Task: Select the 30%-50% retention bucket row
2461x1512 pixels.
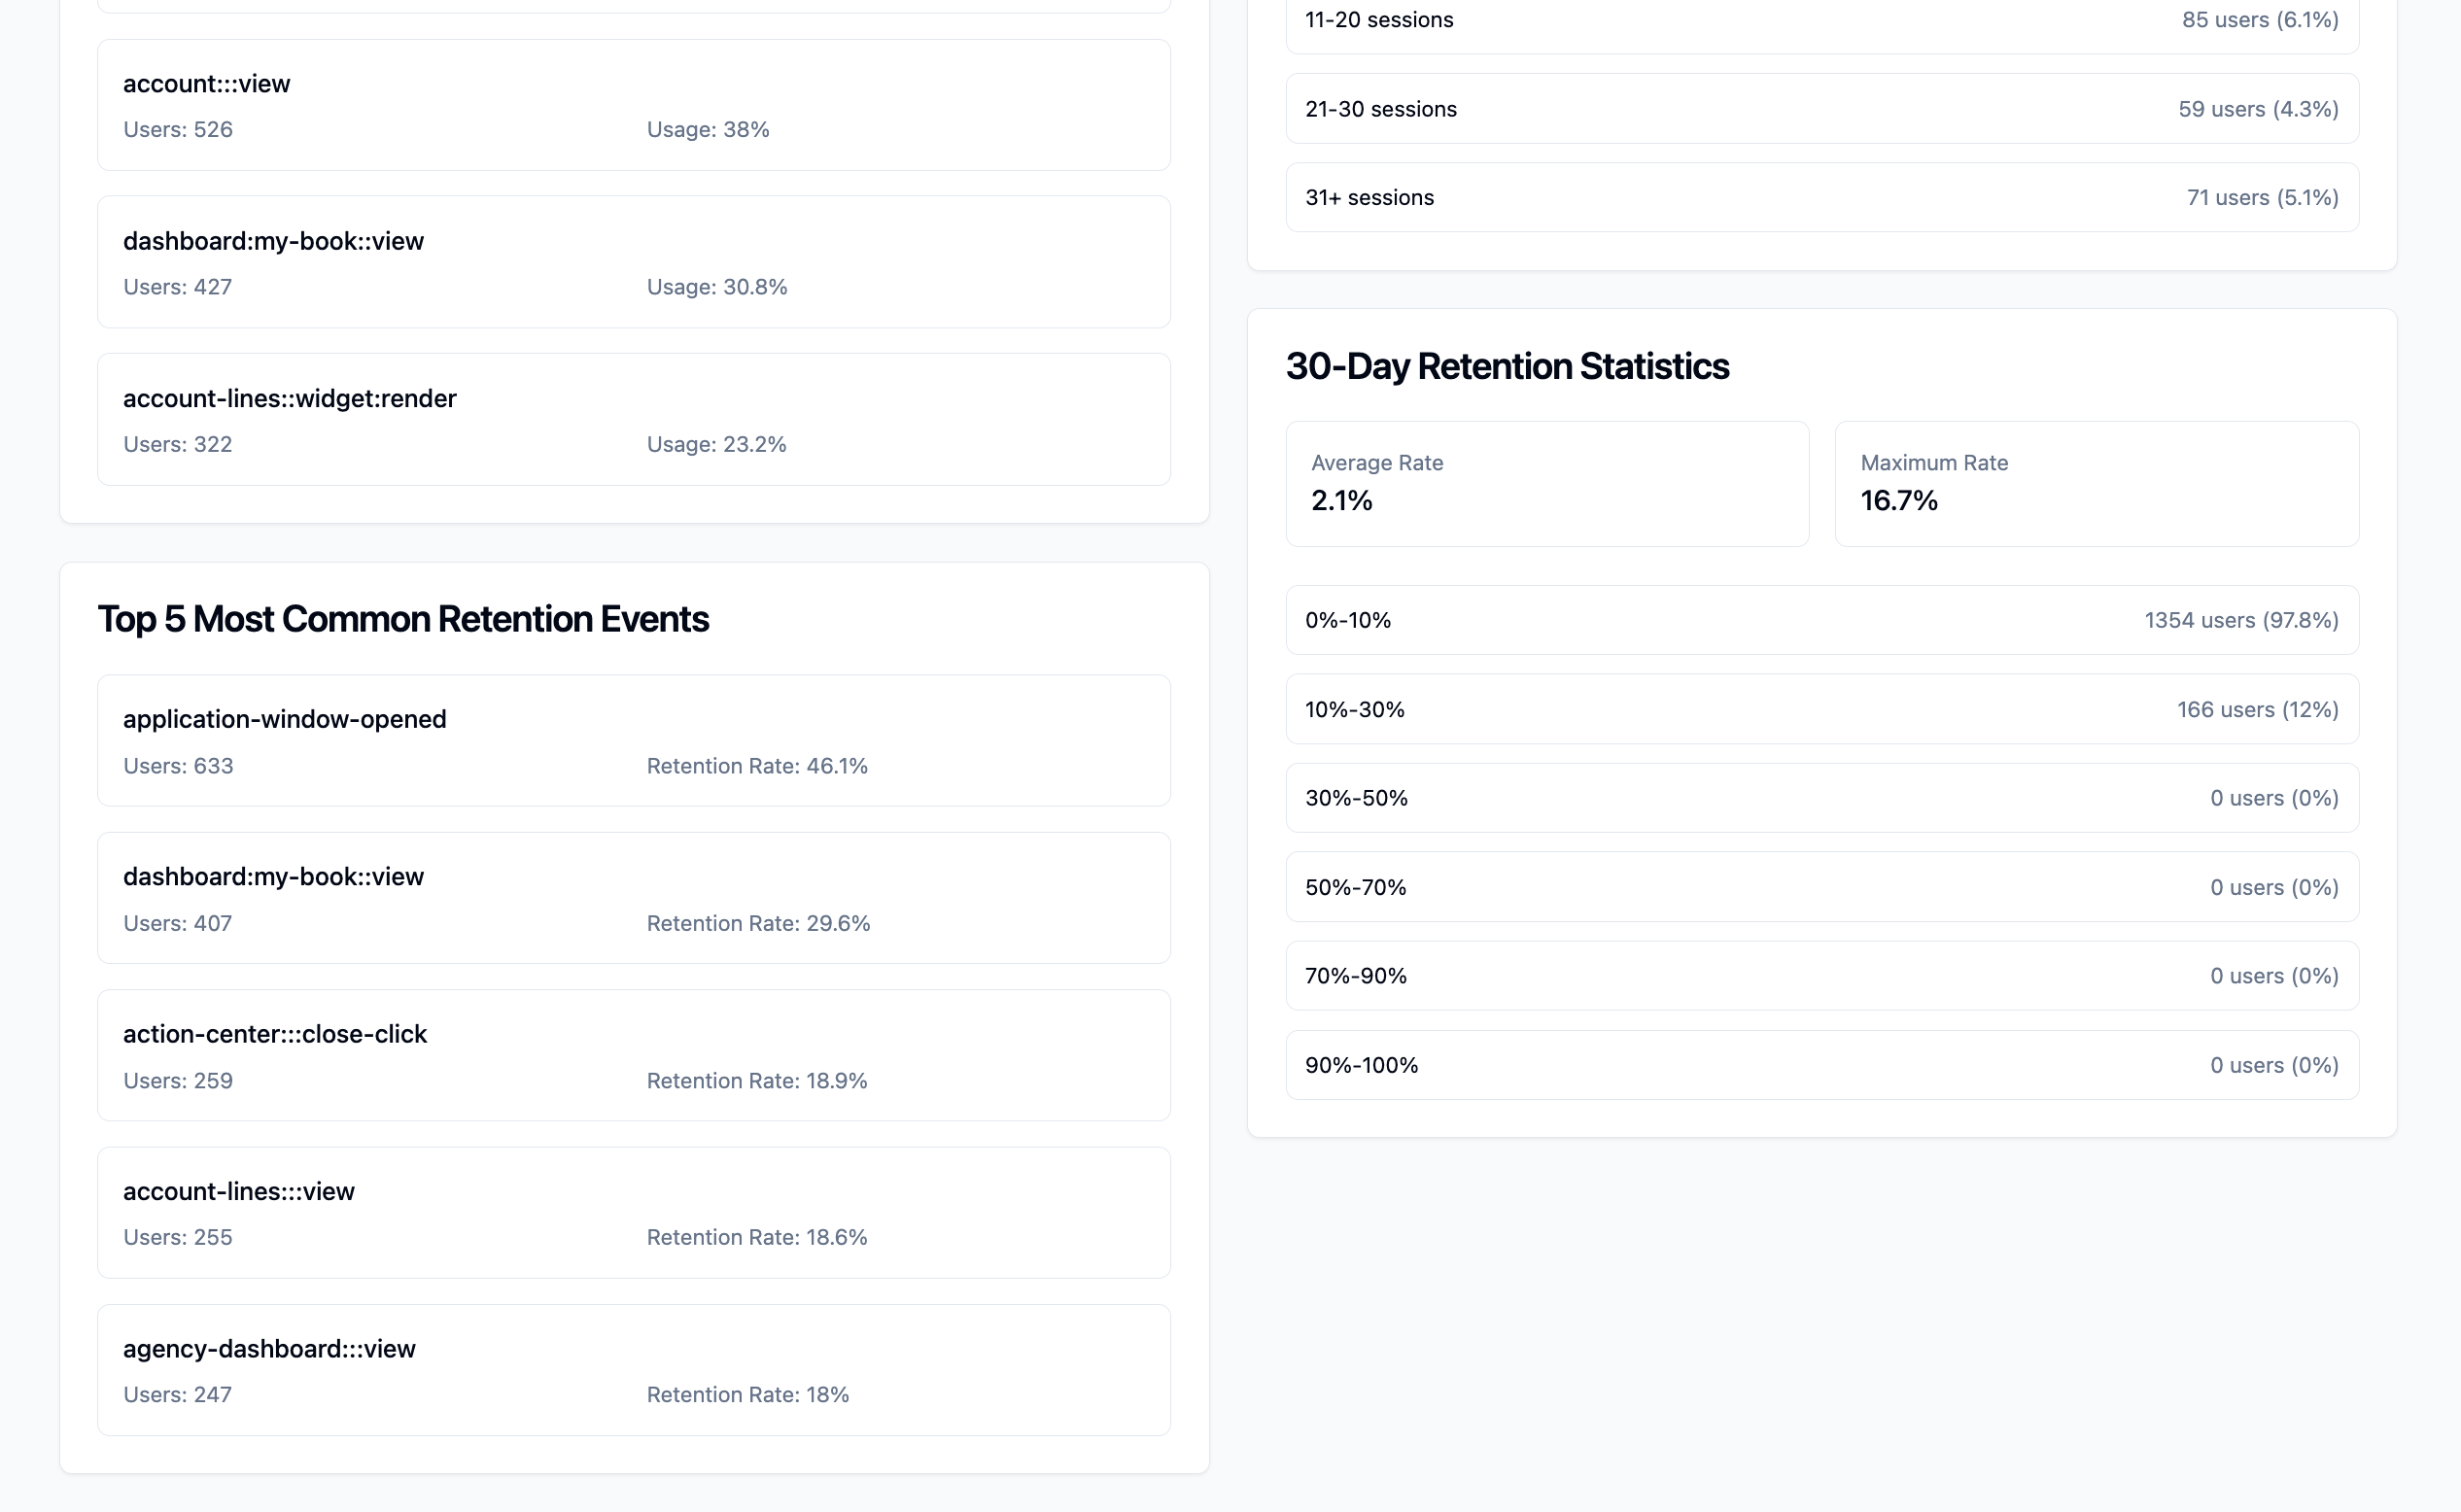Action: (x=1821, y=798)
